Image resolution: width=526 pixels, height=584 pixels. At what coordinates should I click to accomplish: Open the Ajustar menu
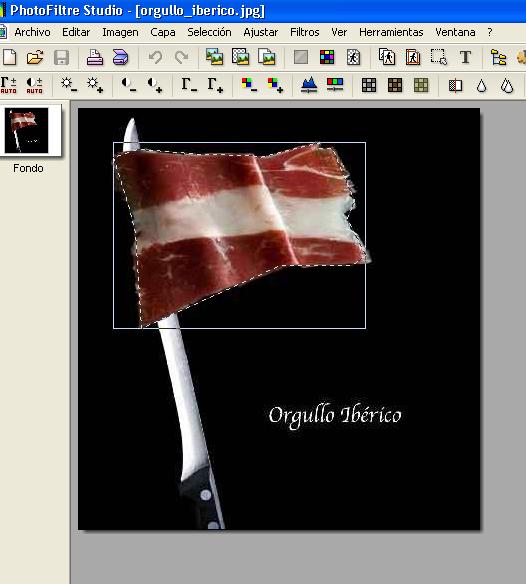[261, 32]
